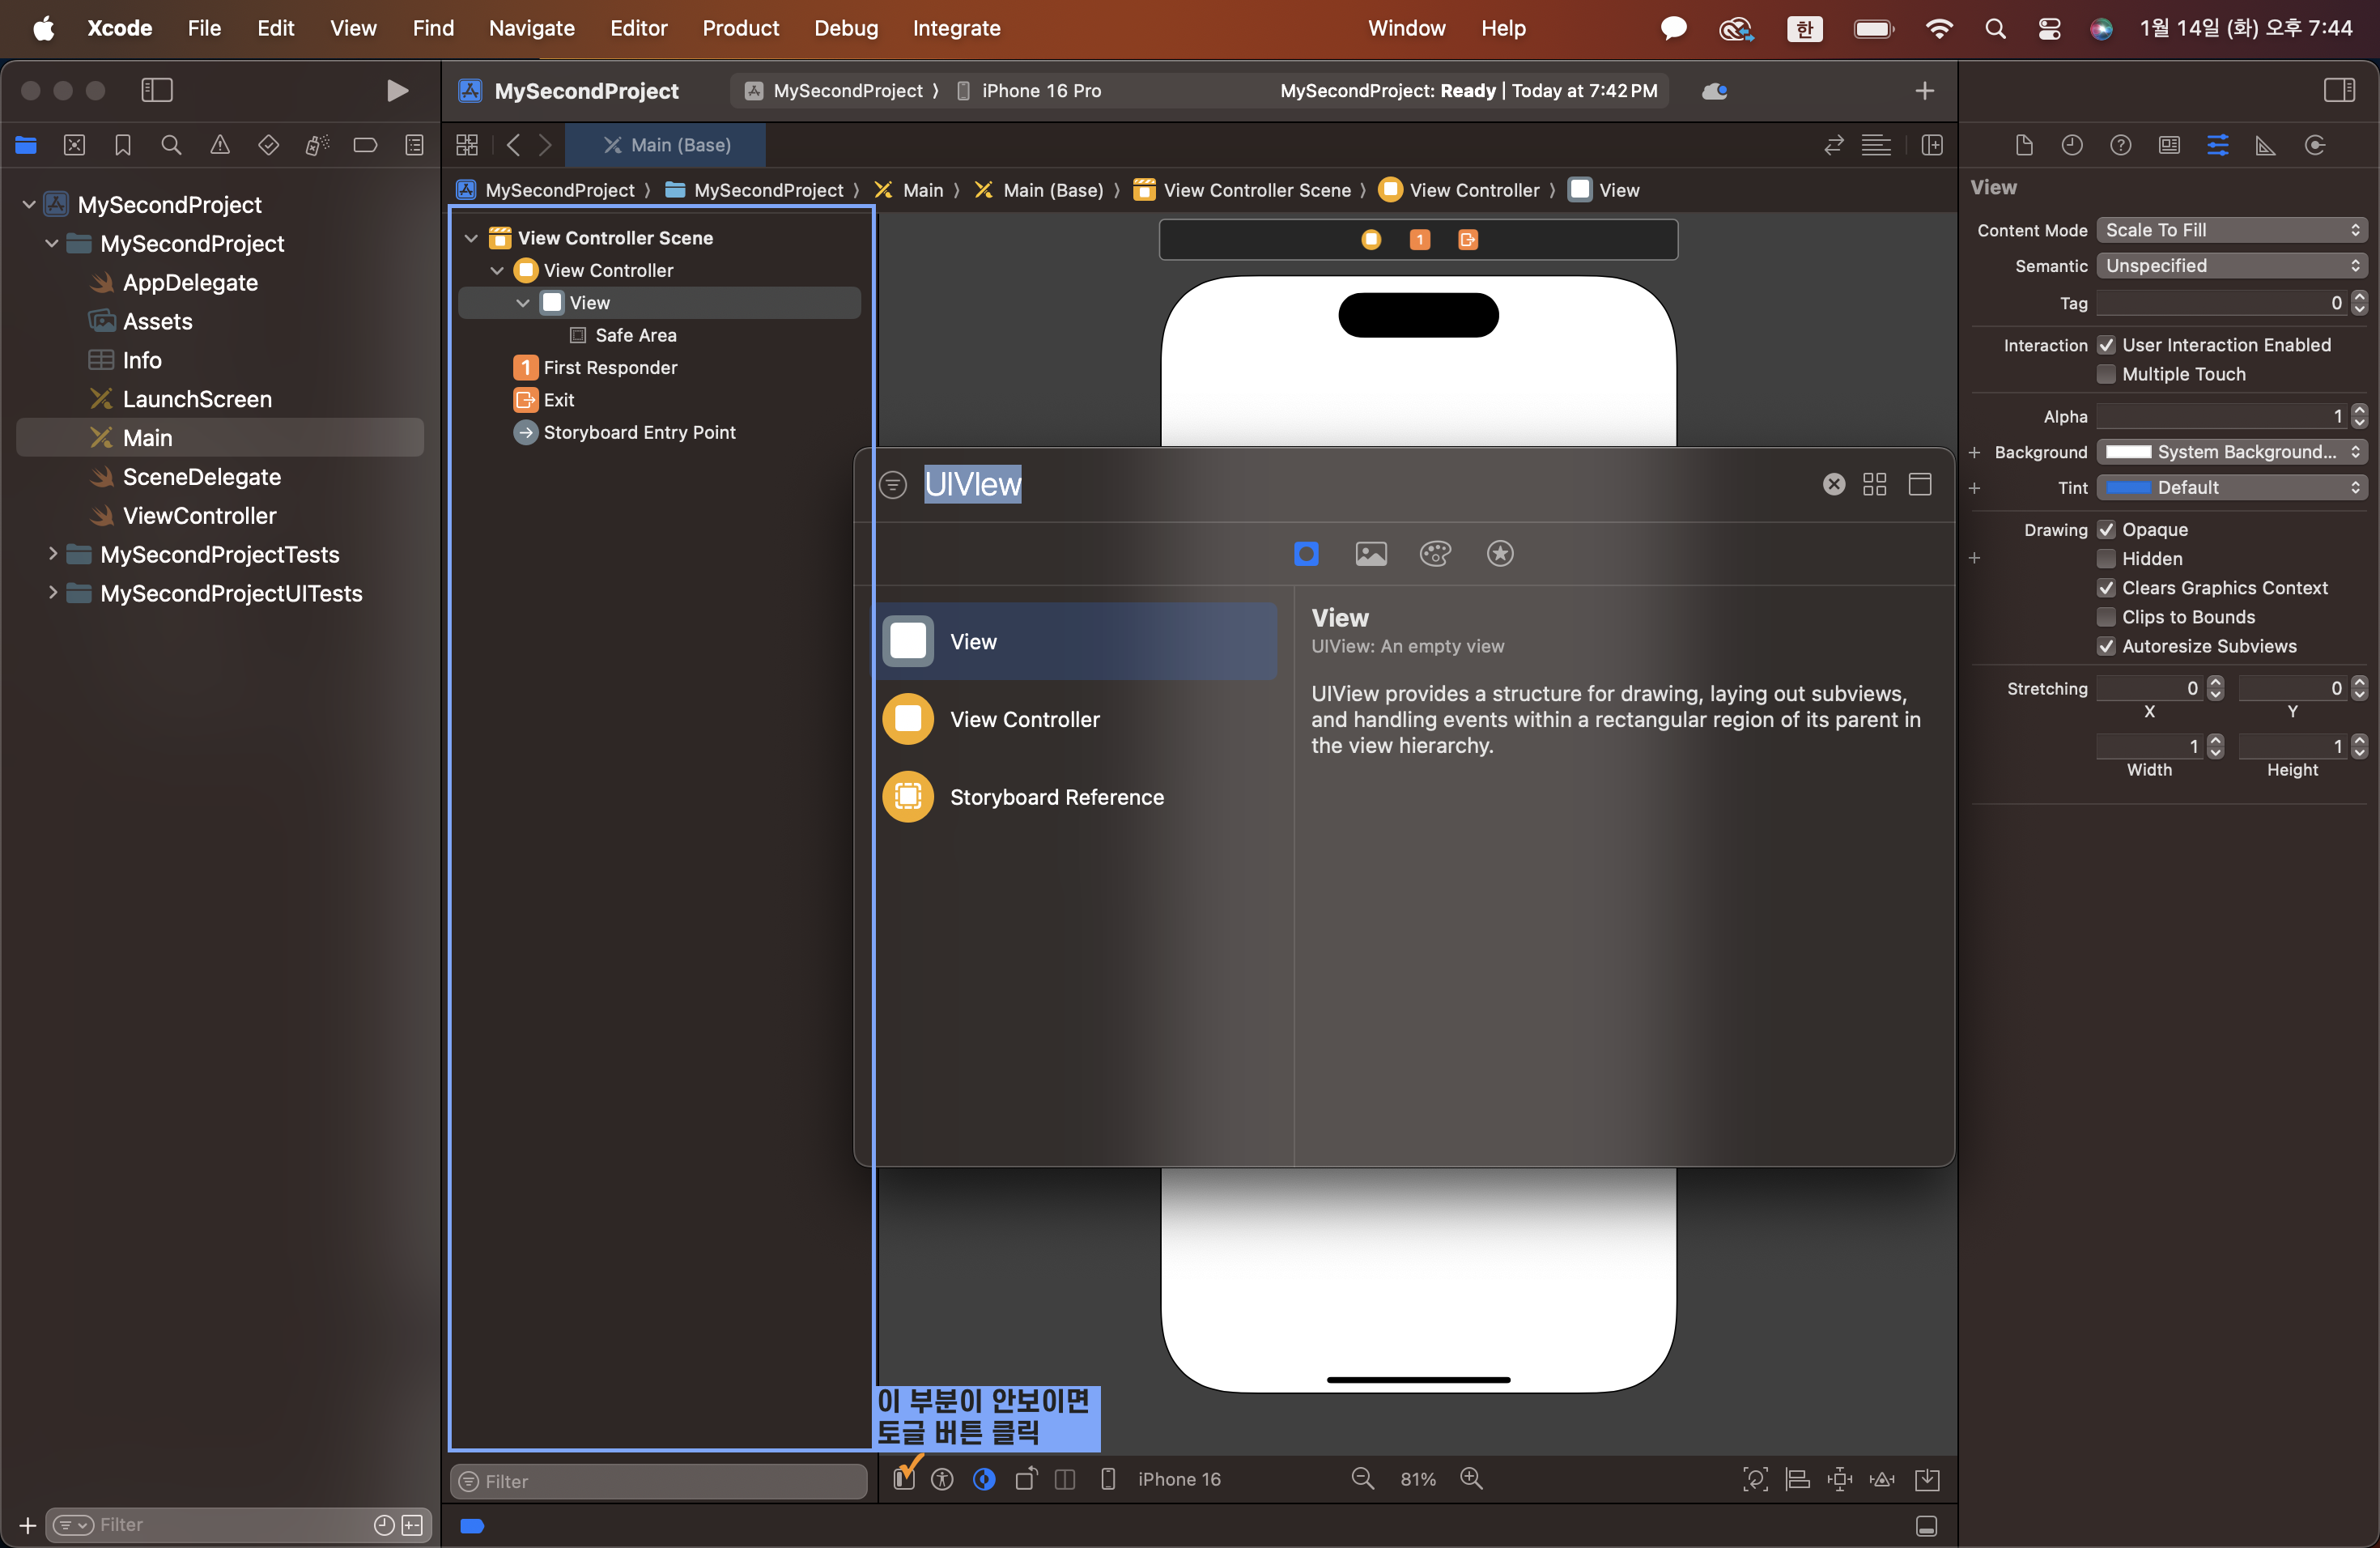Show the File inspector
This screenshot has width=2380, height=1548.
(x=2023, y=146)
